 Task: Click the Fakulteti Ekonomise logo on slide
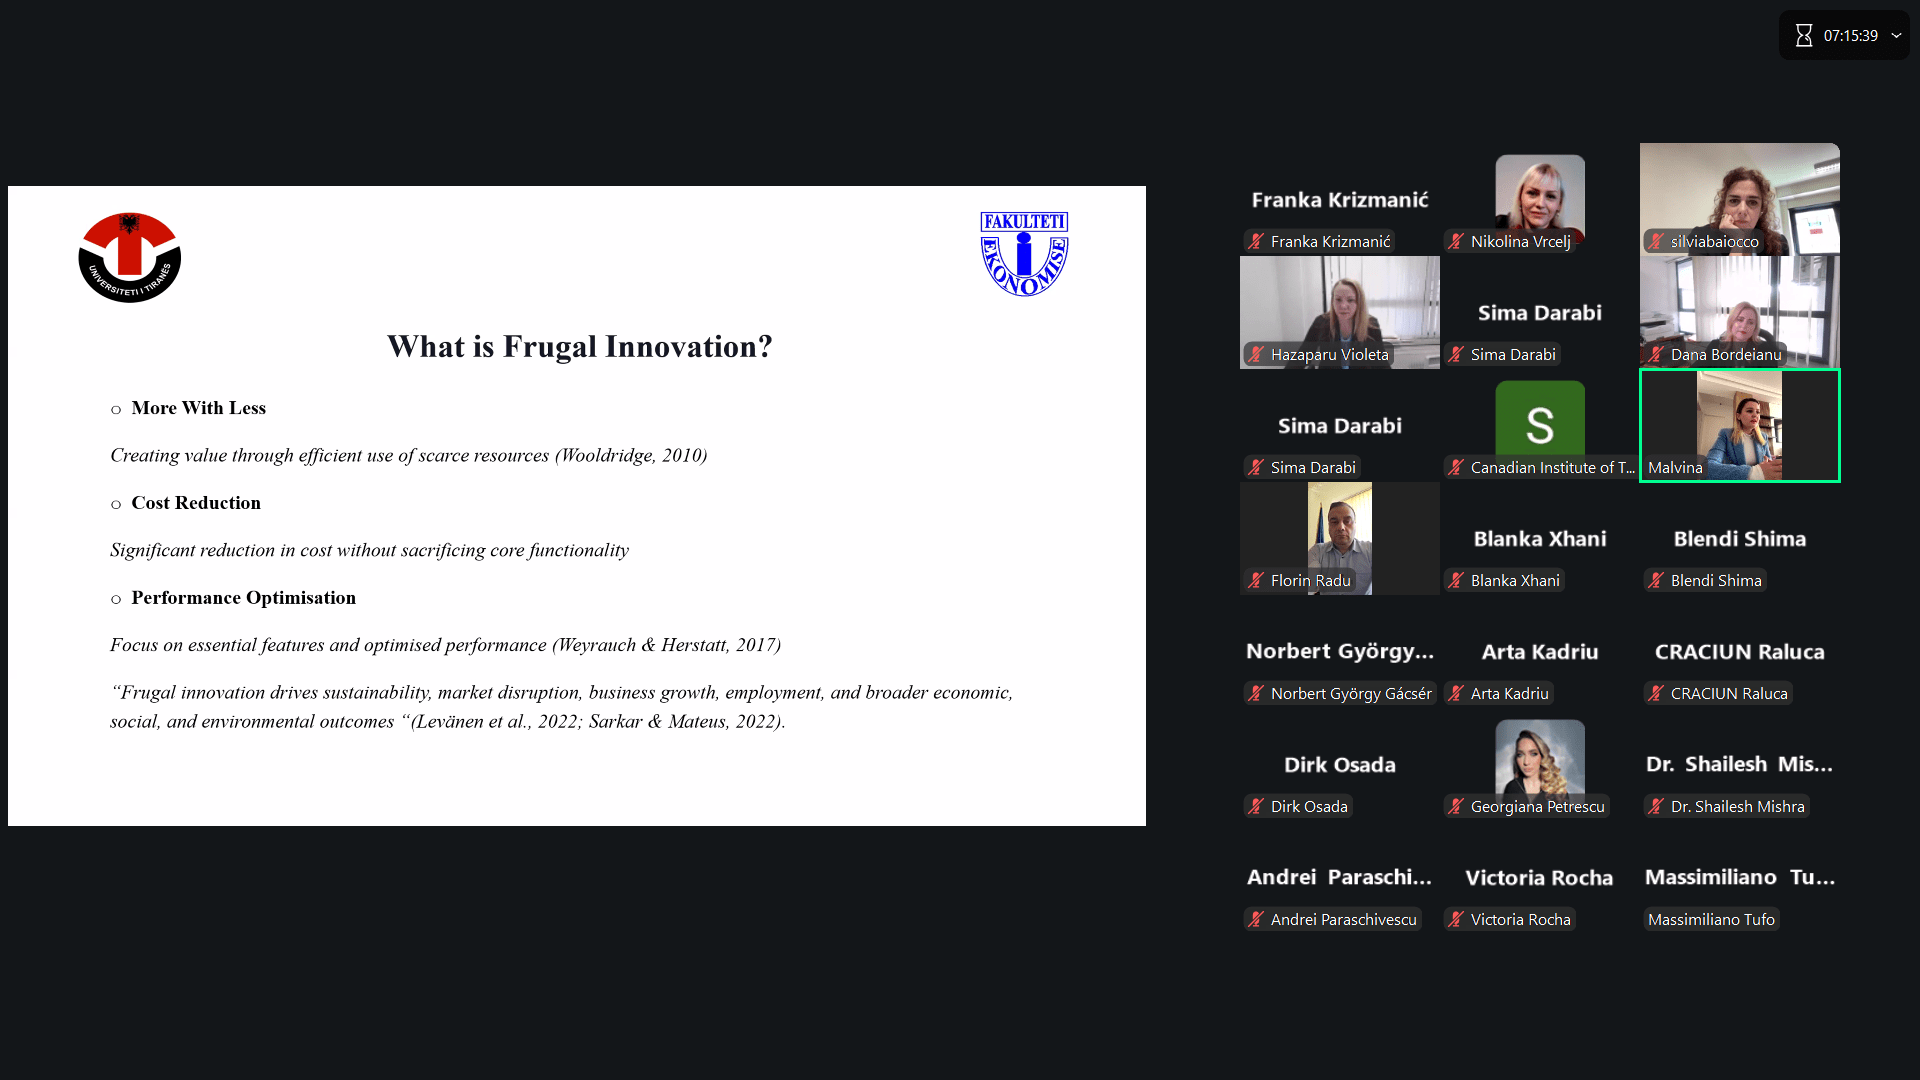[1023, 254]
